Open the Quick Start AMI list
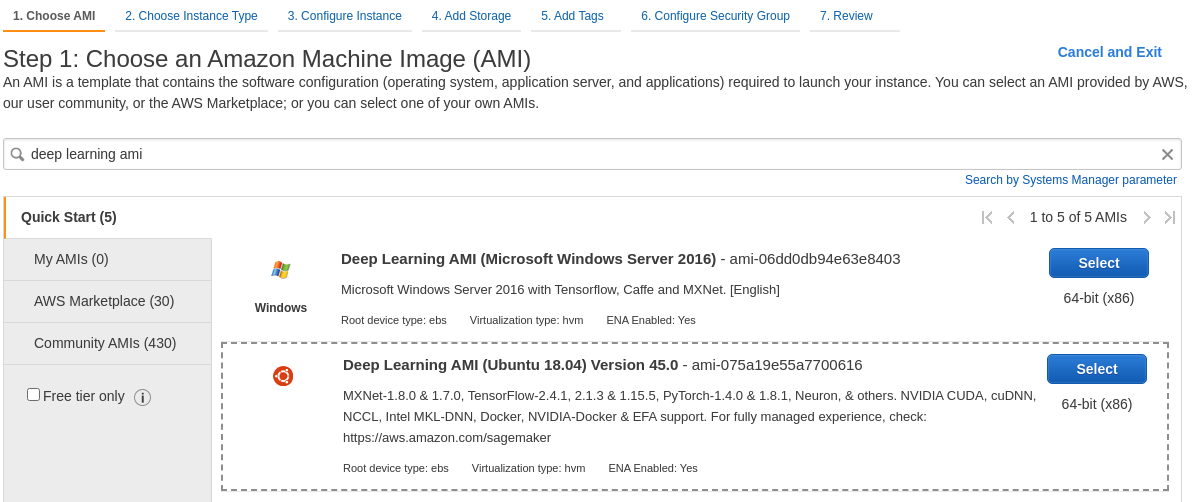1195x502 pixels. click(69, 217)
